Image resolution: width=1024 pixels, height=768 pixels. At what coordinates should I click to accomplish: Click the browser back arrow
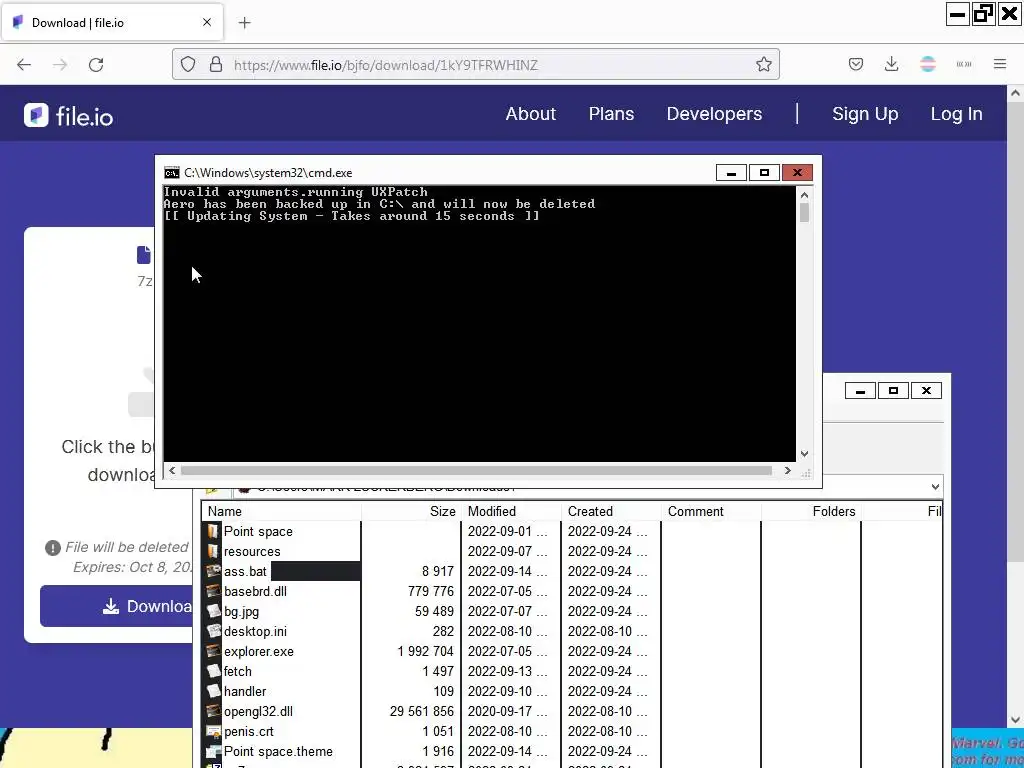tap(24, 65)
